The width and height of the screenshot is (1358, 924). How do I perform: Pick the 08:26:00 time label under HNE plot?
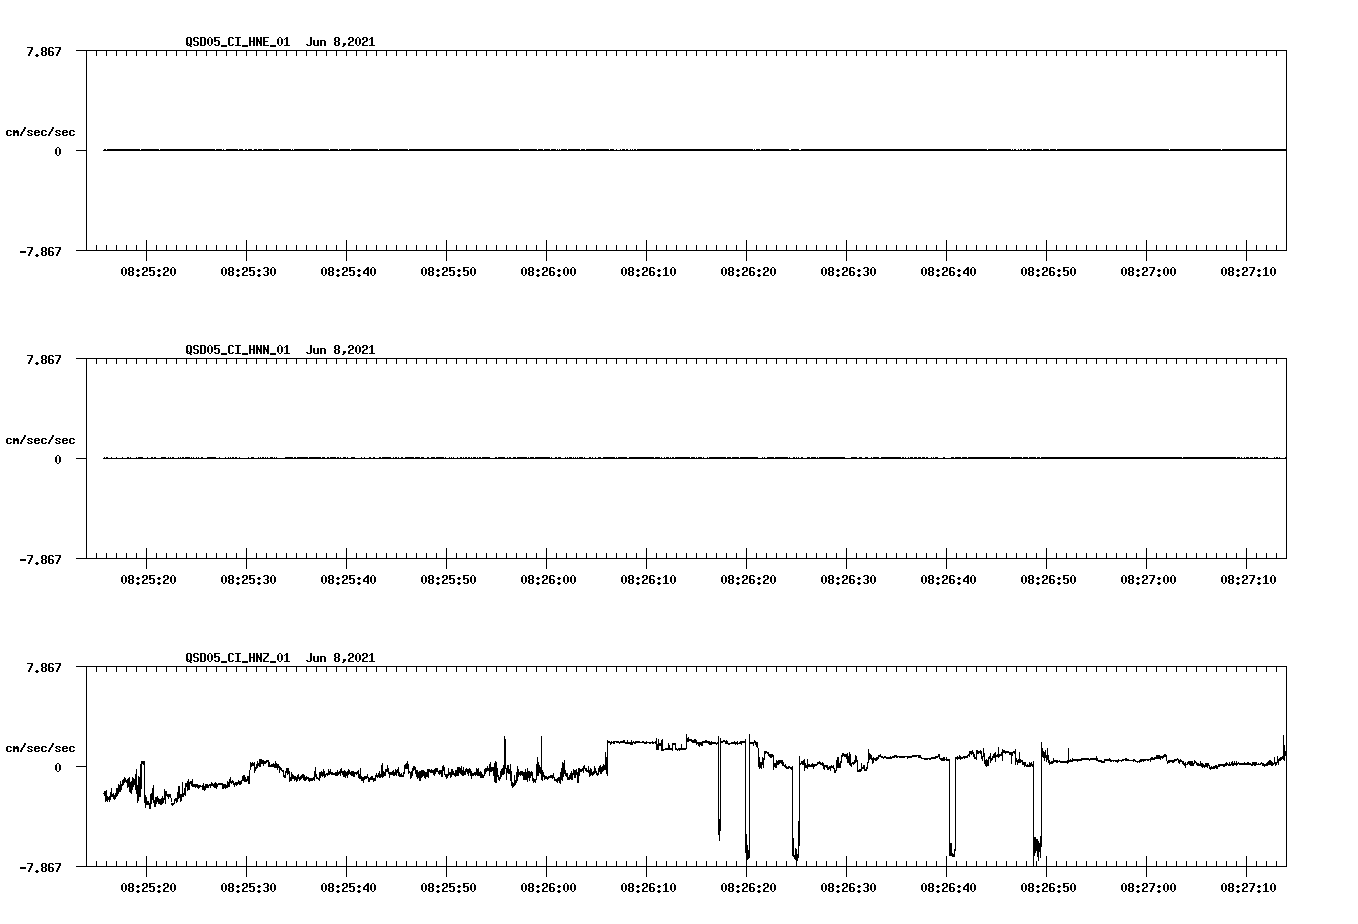click(548, 272)
